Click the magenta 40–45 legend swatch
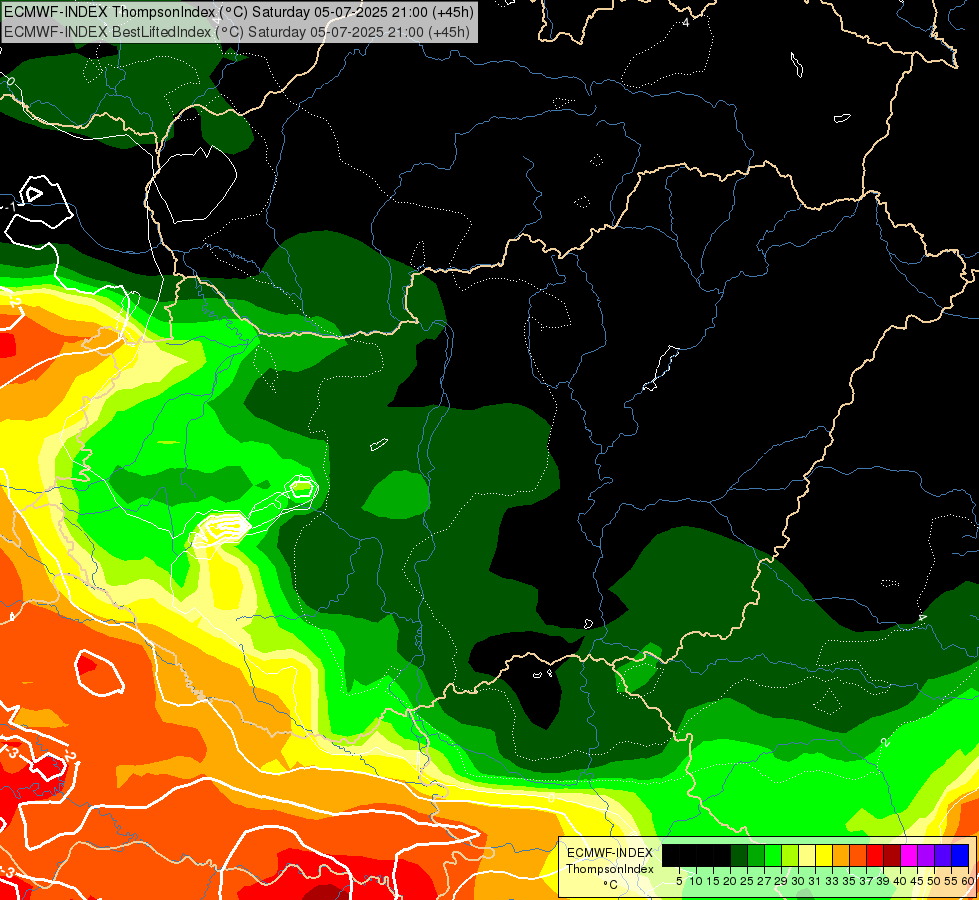 (909, 855)
